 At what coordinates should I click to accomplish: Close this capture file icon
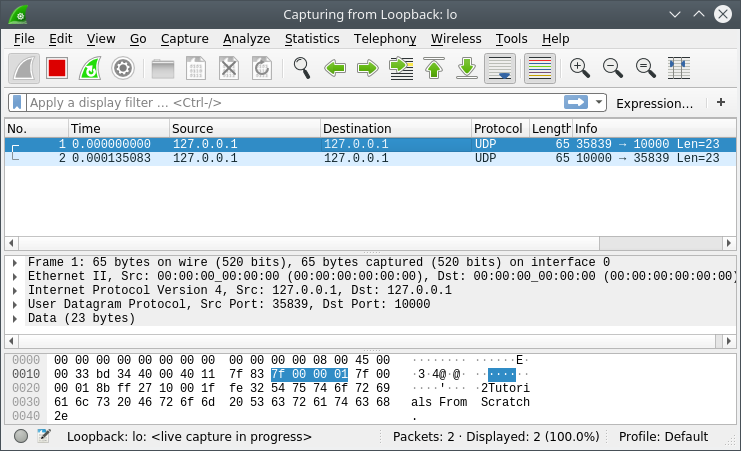pyautogui.click(x=229, y=69)
